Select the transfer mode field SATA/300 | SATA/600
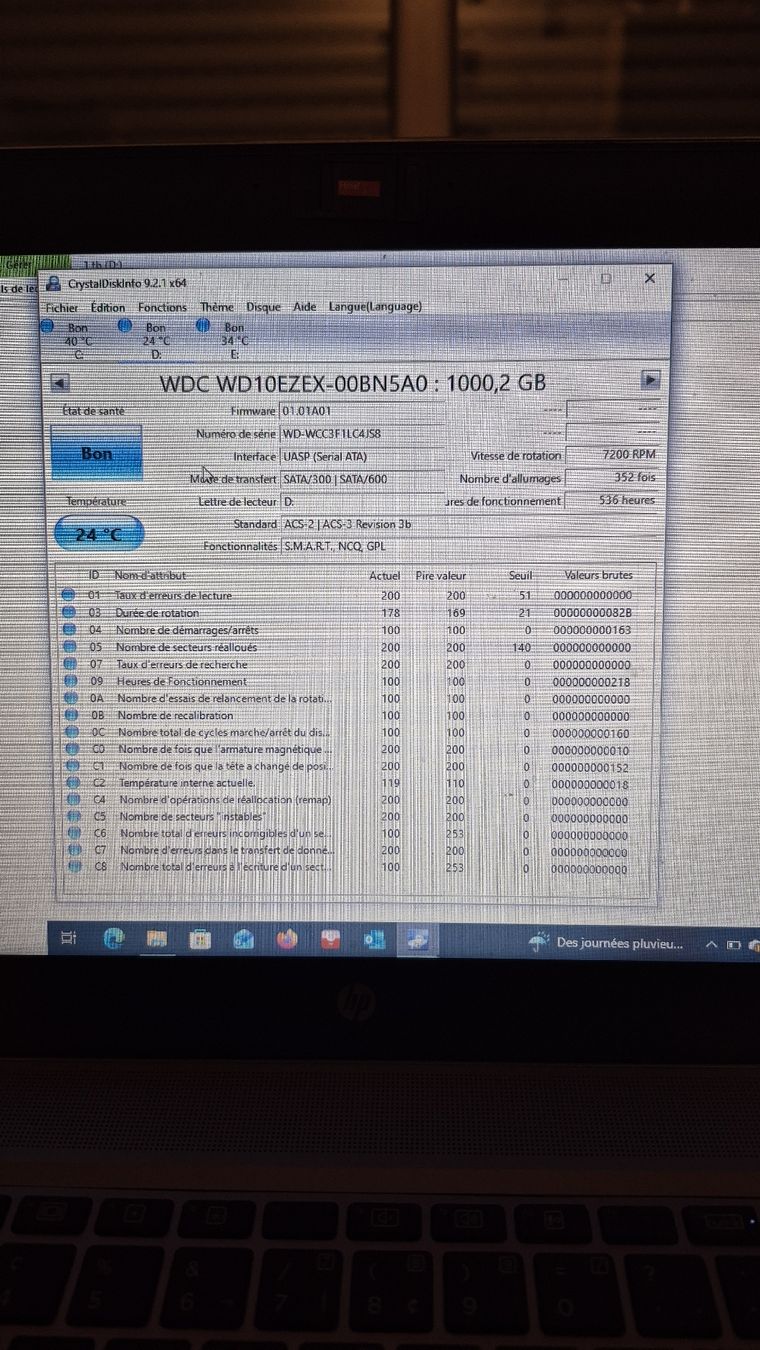The image size is (760, 1350). point(362,479)
